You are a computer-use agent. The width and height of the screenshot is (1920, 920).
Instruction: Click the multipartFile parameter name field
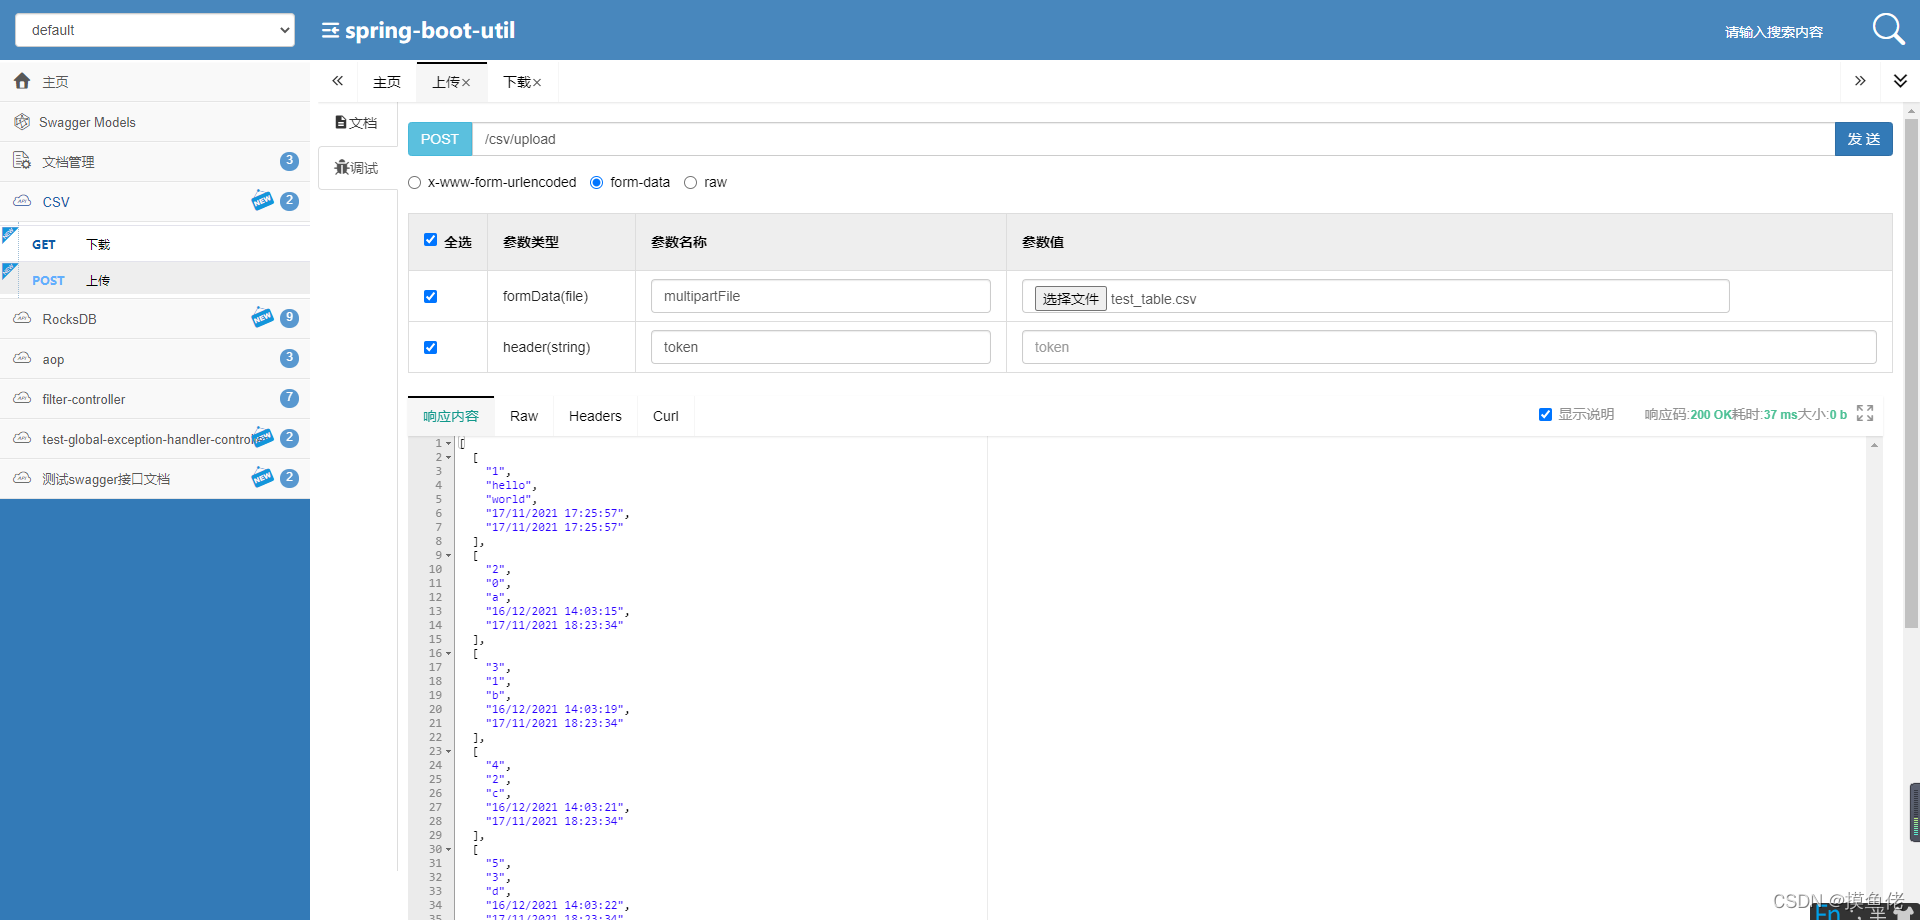coord(820,296)
